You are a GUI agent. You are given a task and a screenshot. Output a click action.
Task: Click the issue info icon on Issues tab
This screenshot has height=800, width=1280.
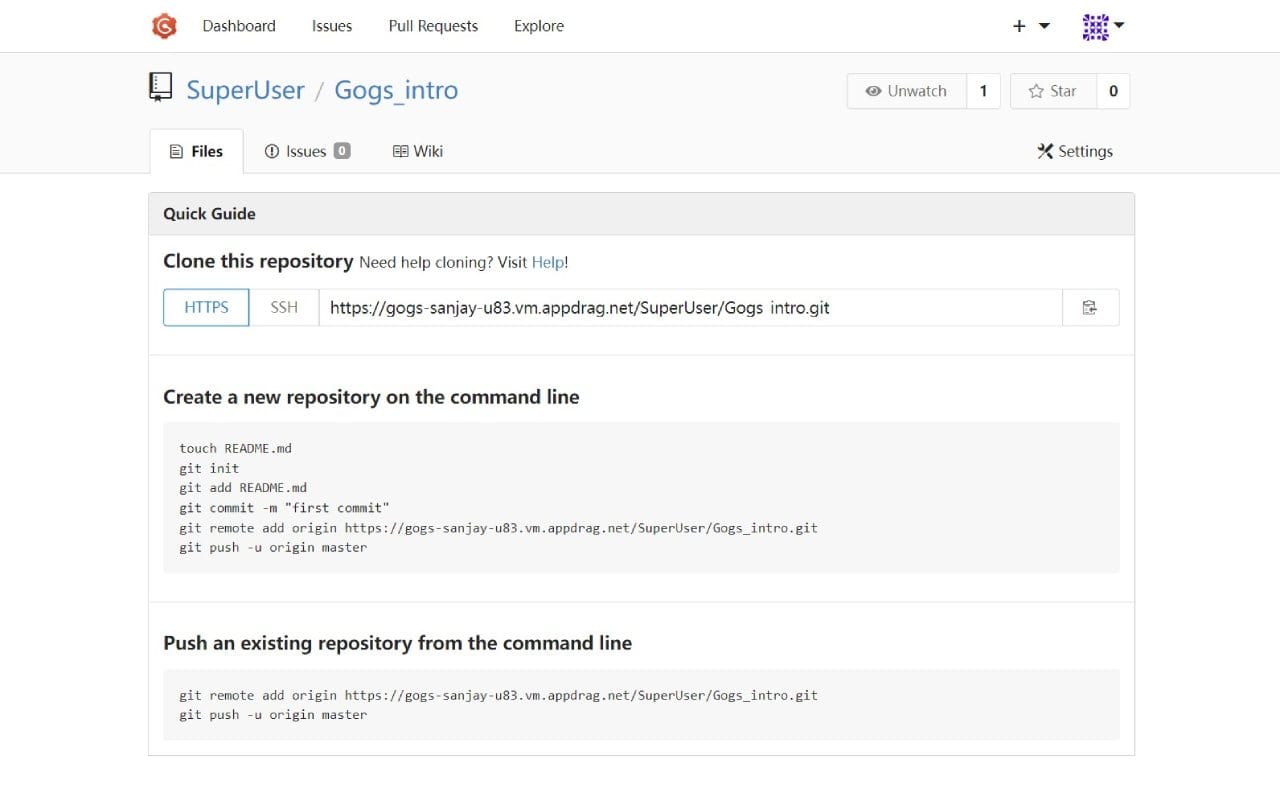pos(271,151)
